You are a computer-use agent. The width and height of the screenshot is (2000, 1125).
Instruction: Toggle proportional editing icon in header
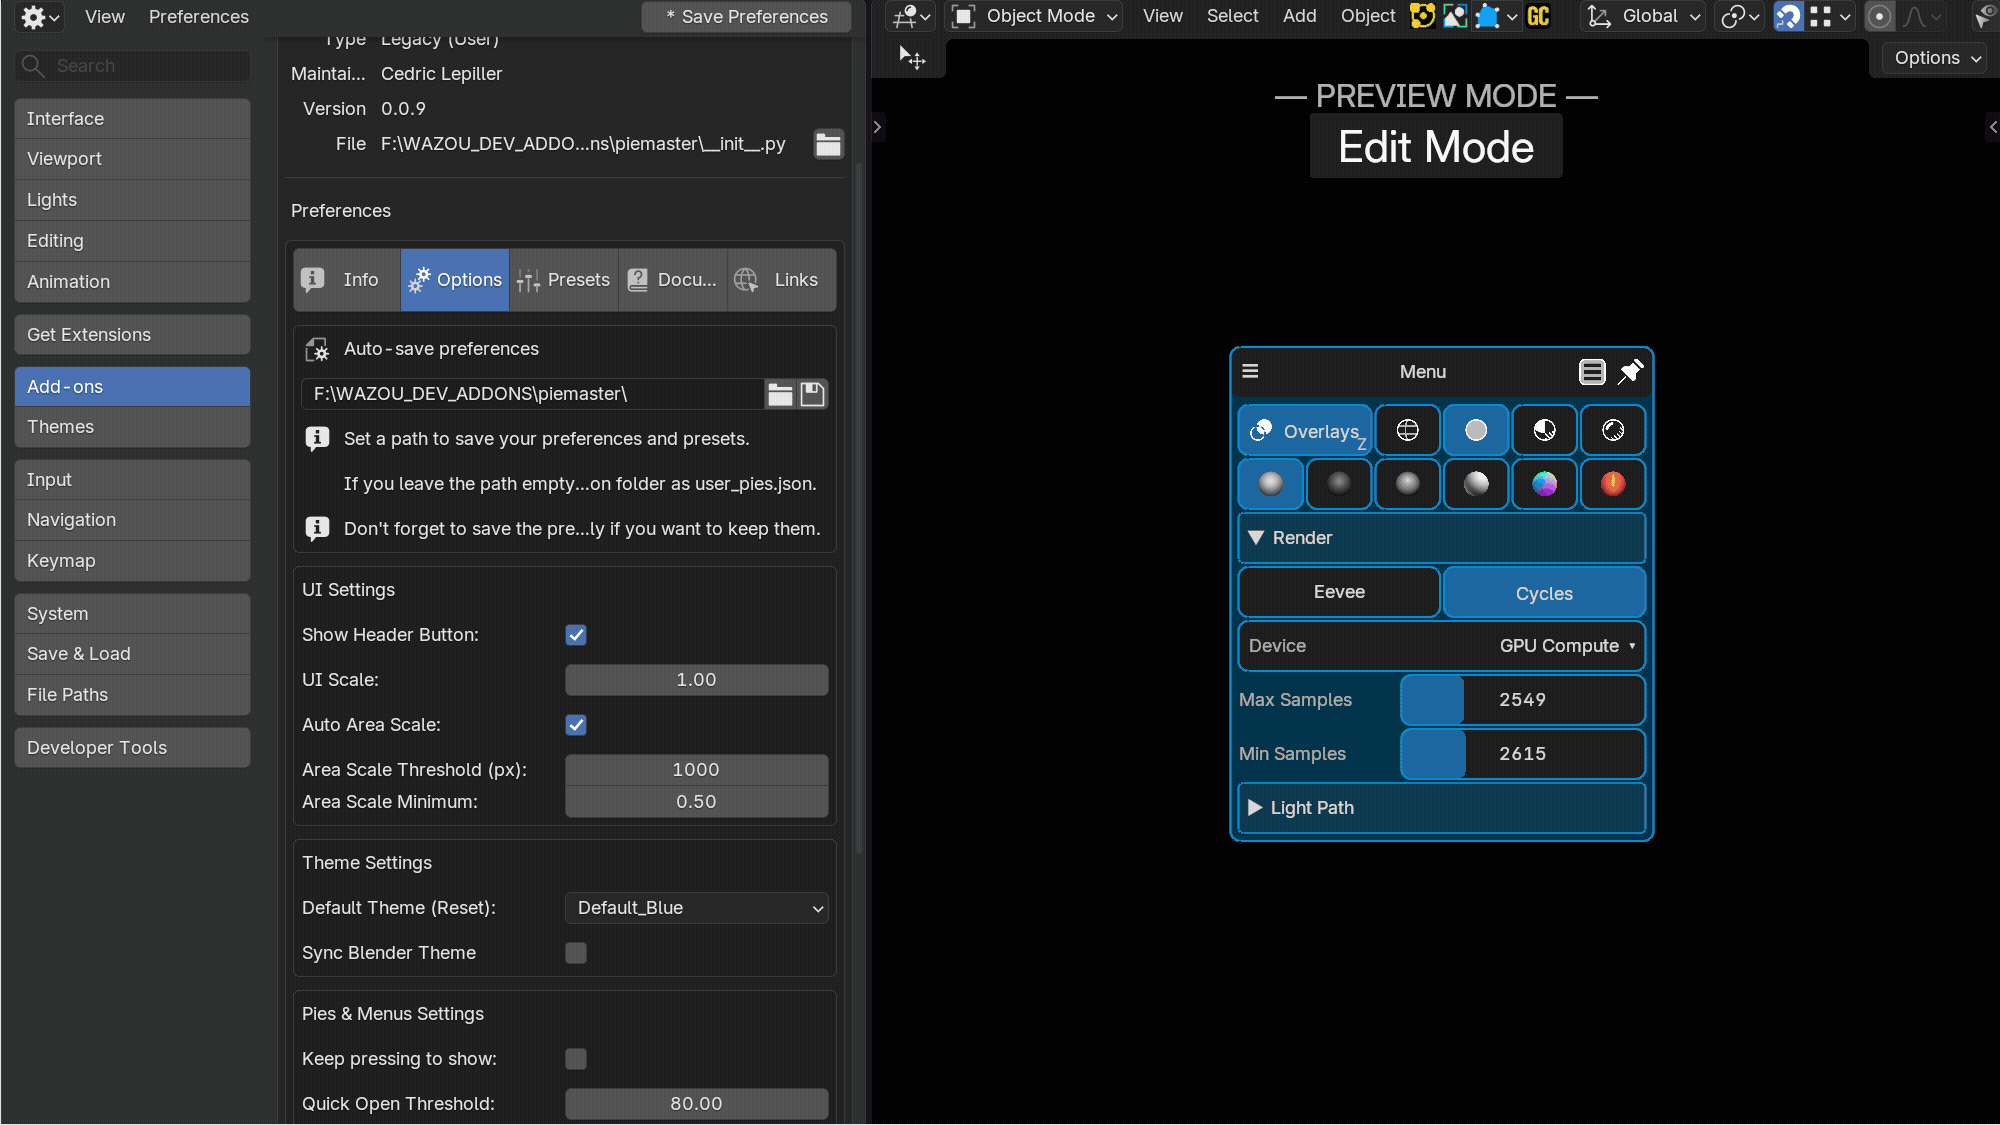tap(1880, 16)
